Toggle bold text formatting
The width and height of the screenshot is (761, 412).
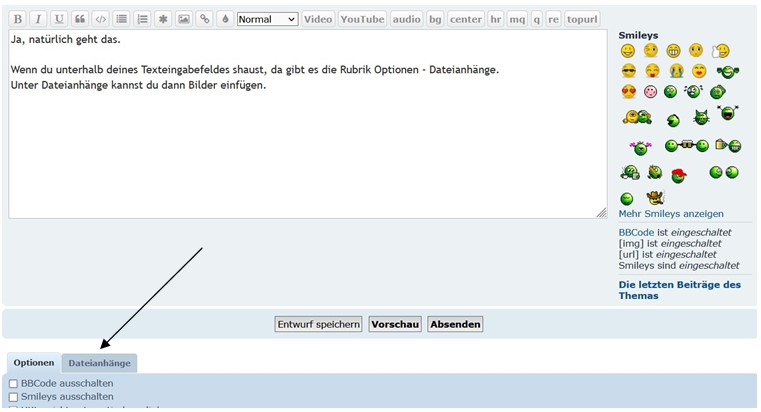pyautogui.click(x=17, y=19)
